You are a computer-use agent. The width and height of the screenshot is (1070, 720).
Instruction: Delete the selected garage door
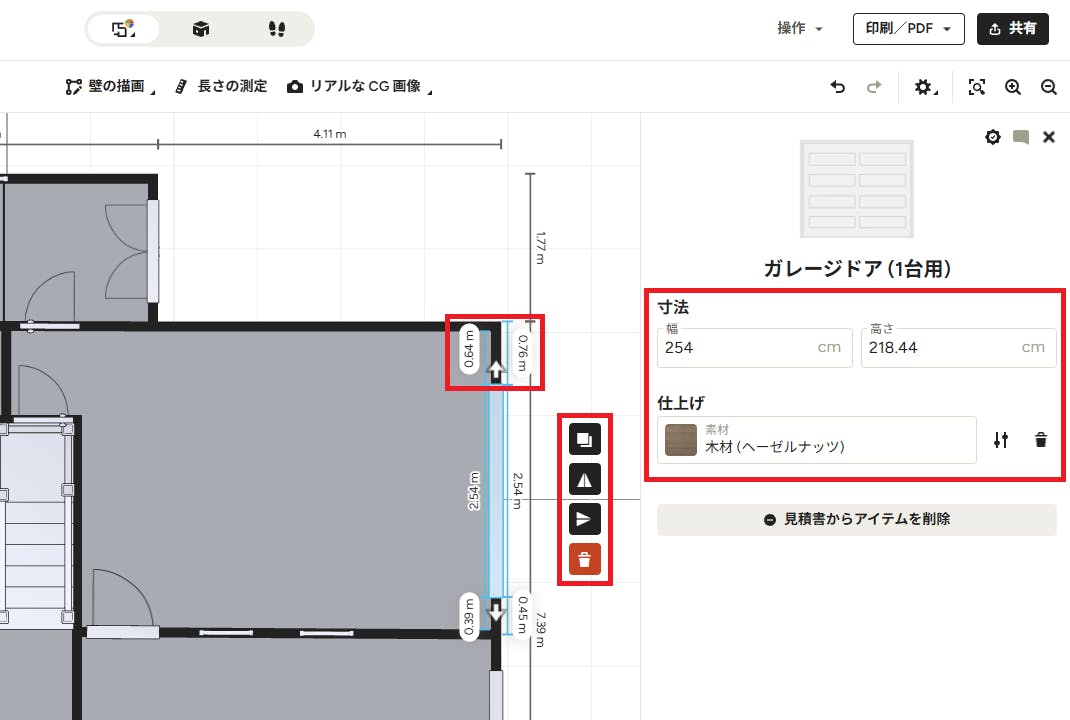click(x=584, y=560)
